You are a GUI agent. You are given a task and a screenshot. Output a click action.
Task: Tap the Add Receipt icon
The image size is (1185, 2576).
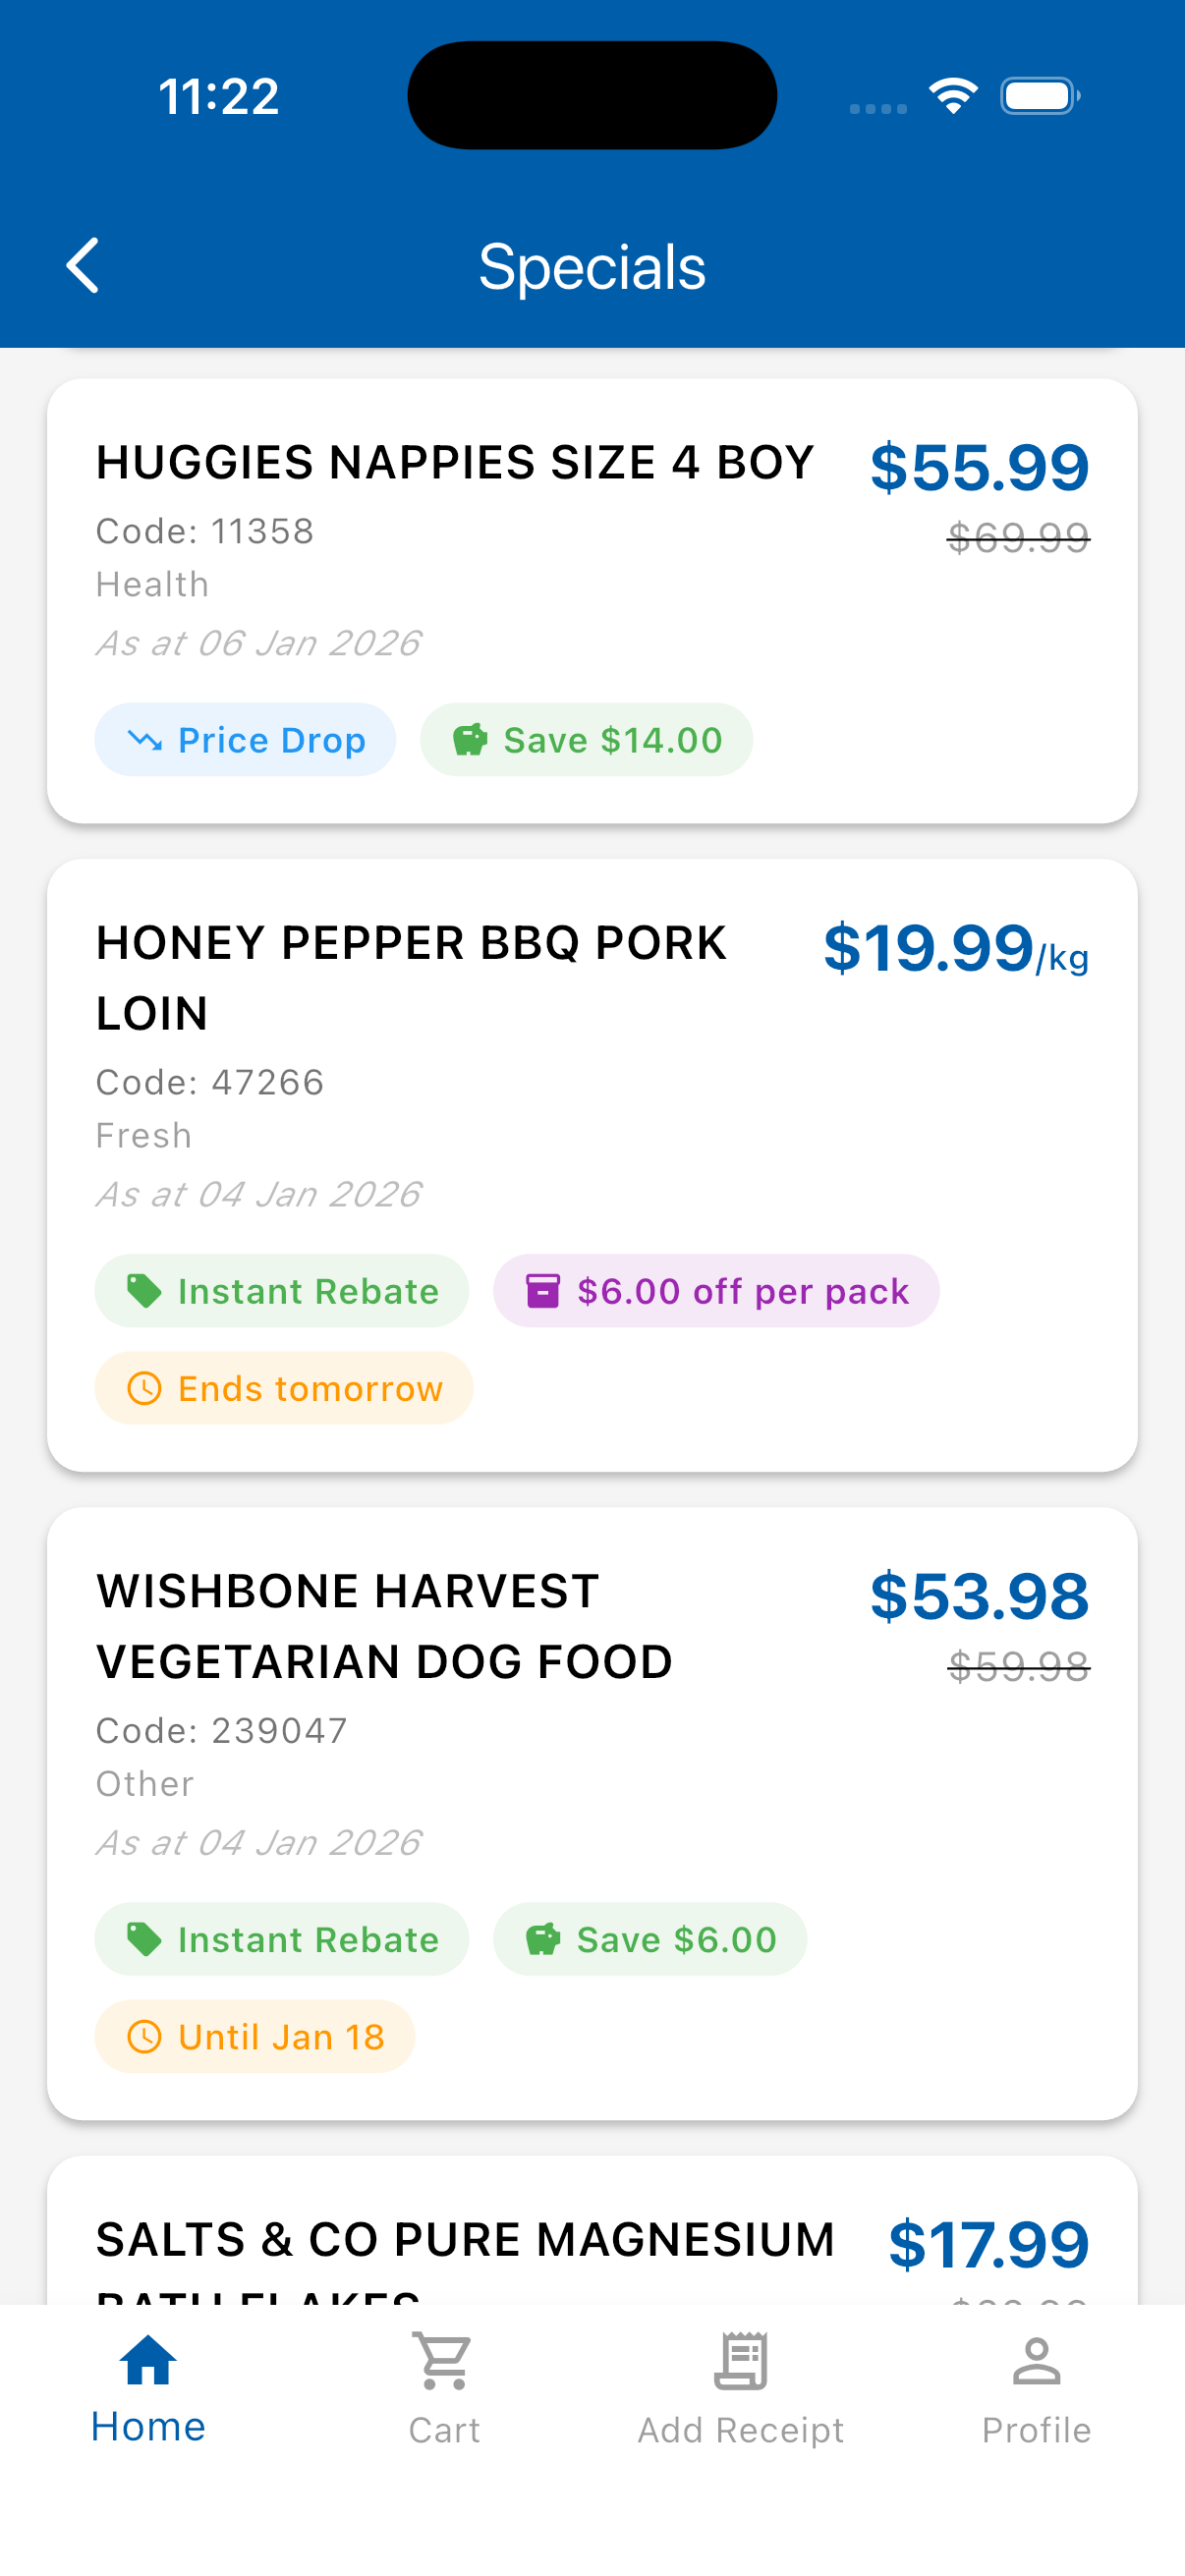click(x=740, y=2361)
